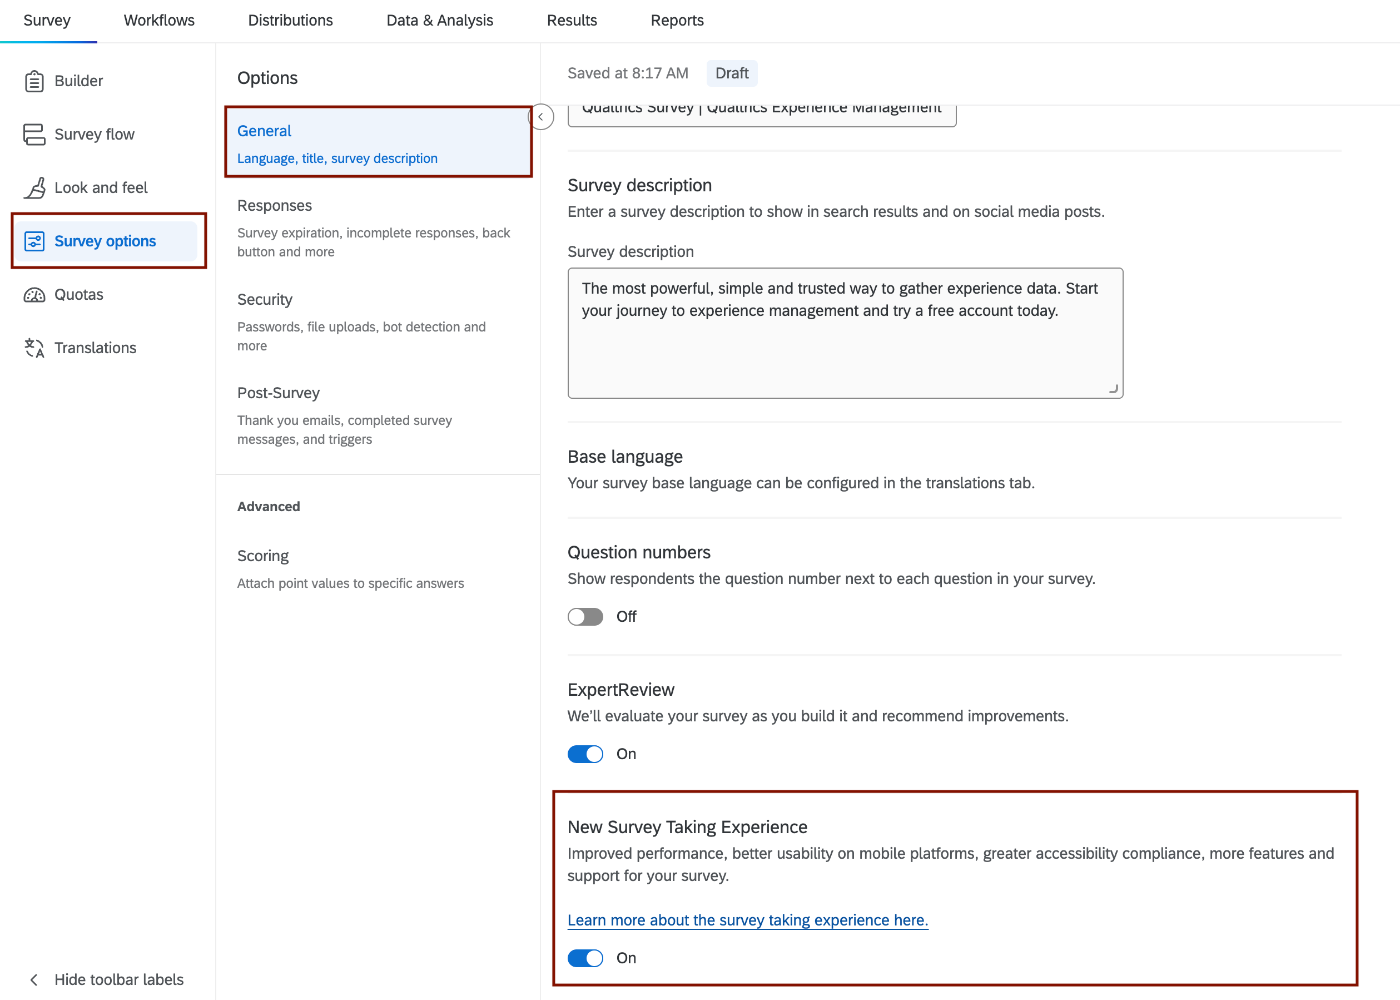The height and width of the screenshot is (1000, 1400).
Task: Open the survey taking experience learn more link
Action: tap(747, 920)
